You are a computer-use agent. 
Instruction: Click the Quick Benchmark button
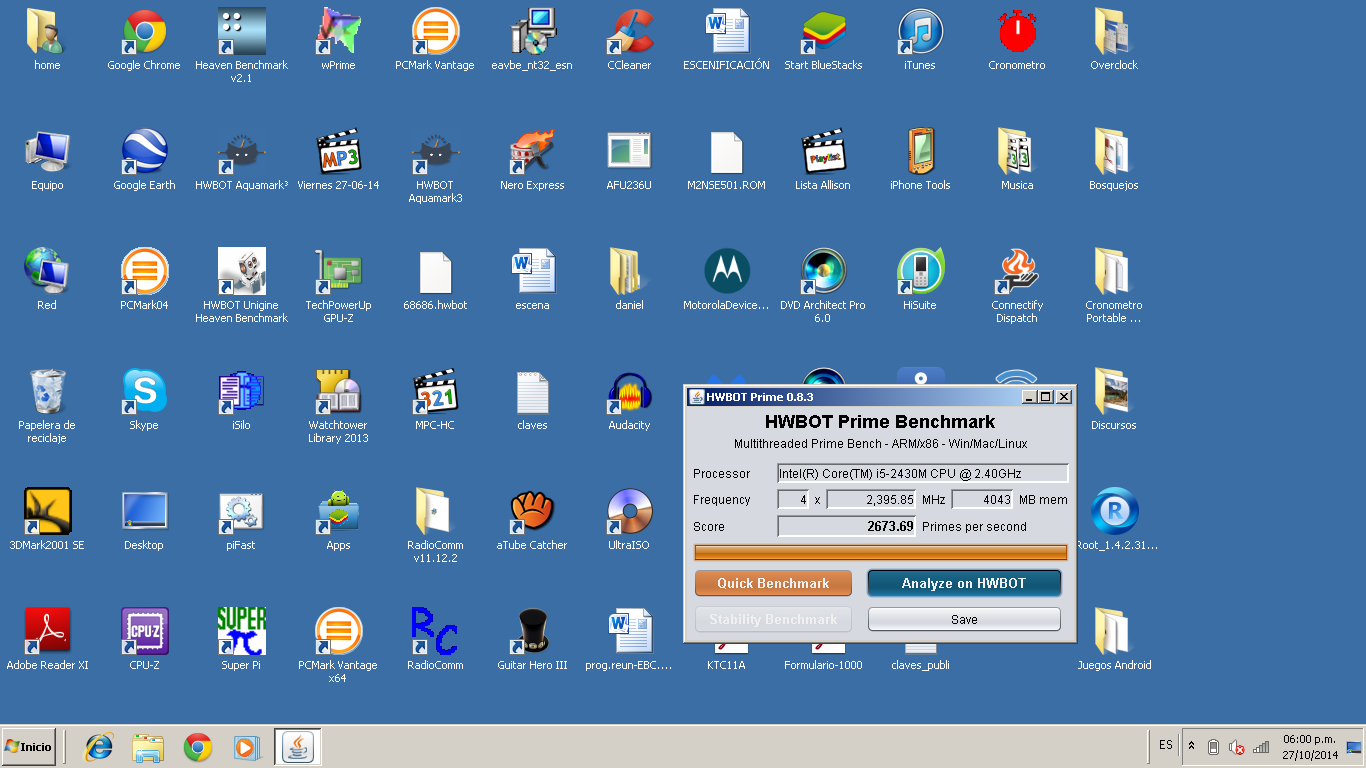click(x=773, y=583)
